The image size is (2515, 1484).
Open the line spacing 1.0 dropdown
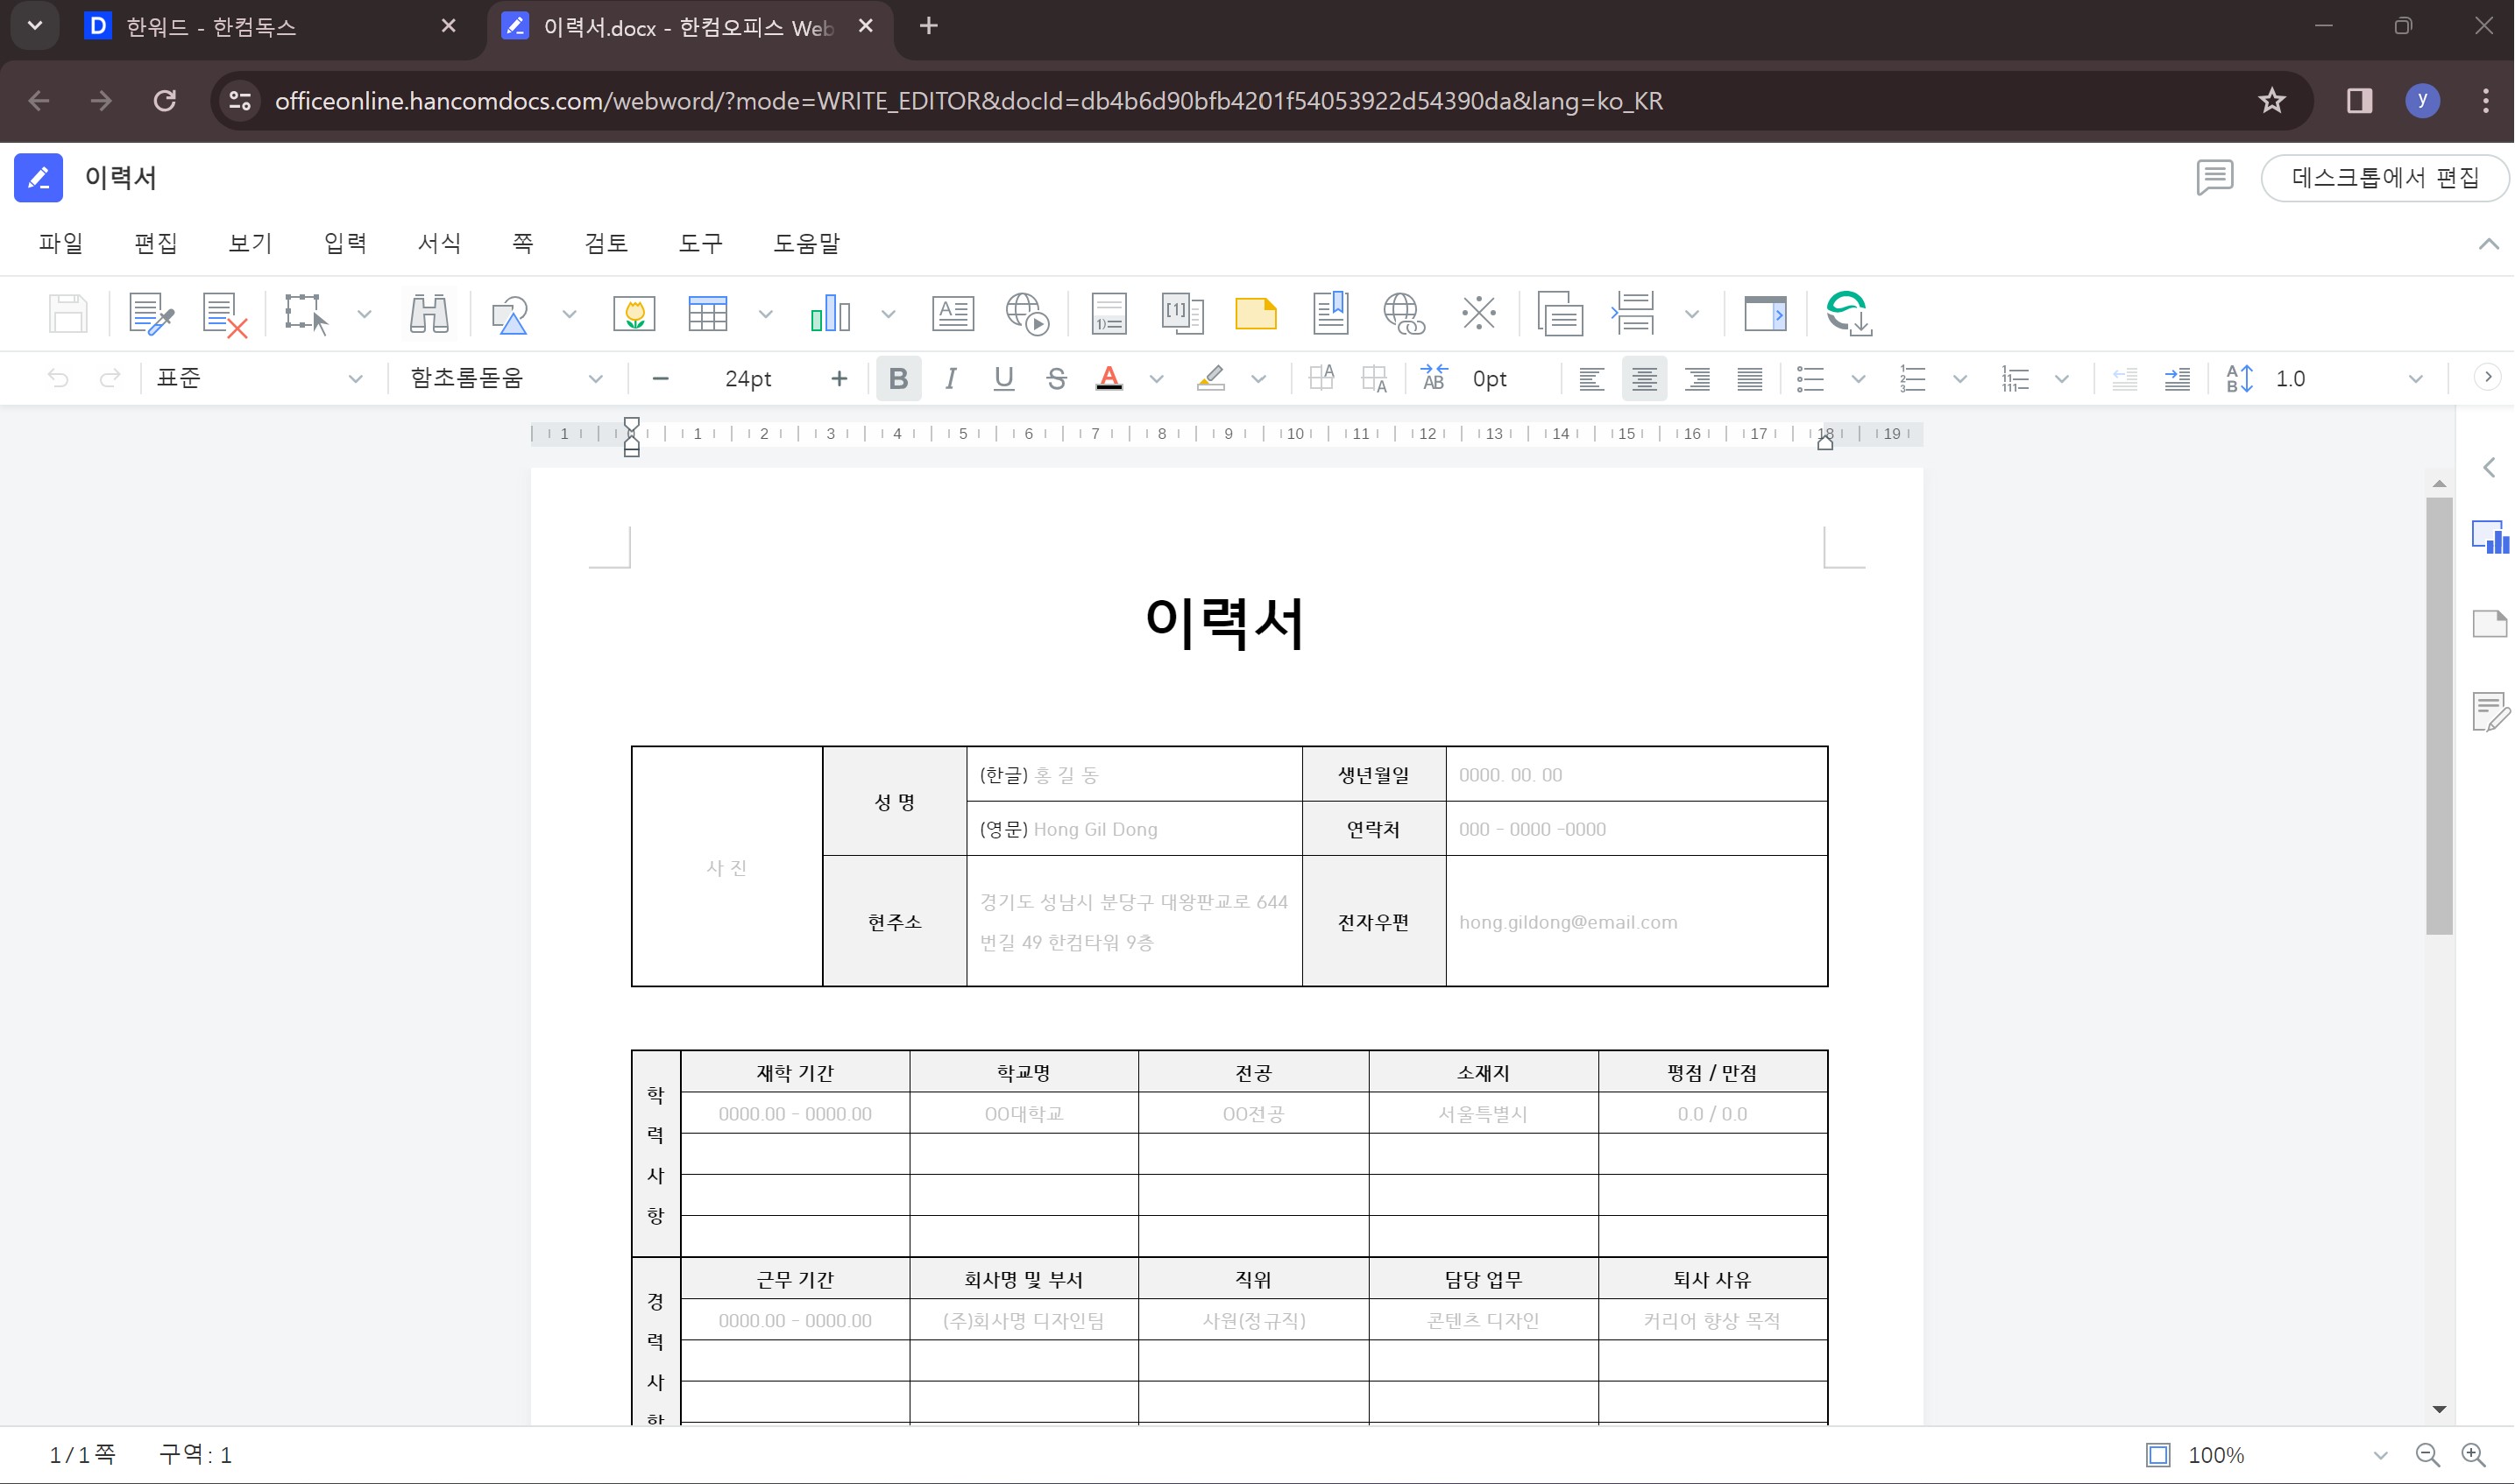click(x=2415, y=379)
